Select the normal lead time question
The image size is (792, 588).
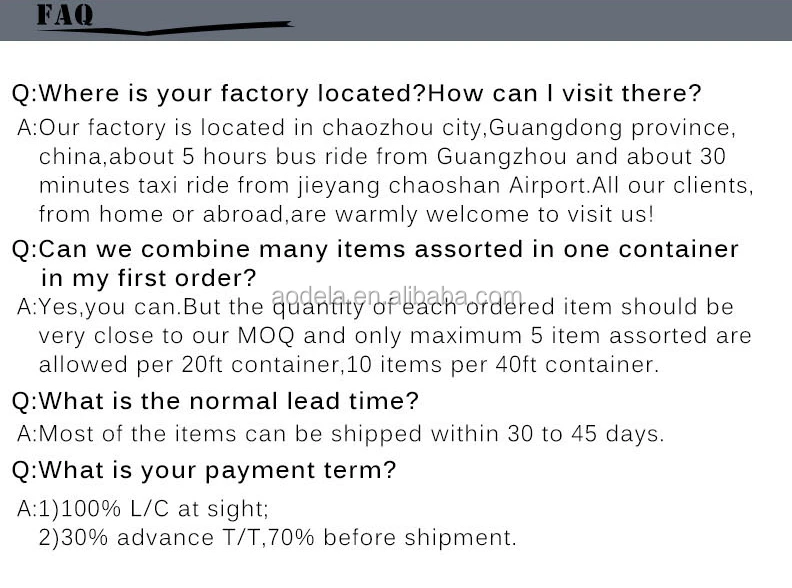tap(215, 401)
